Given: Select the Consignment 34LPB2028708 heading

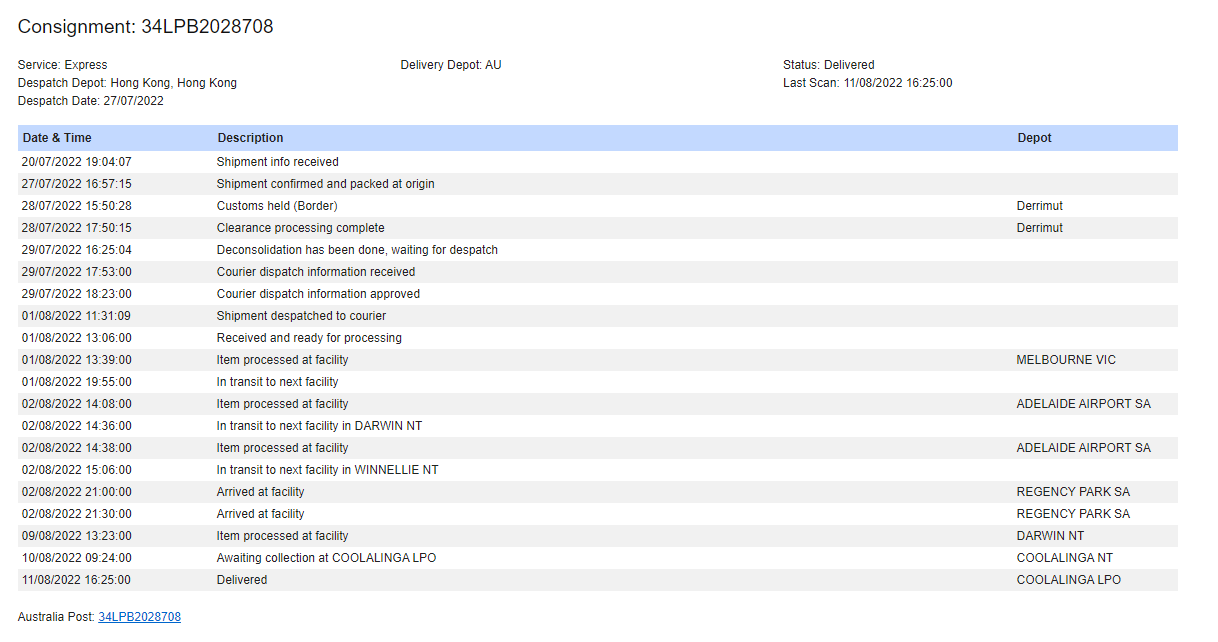Looking at the screenshot, I should click(146, 27).
